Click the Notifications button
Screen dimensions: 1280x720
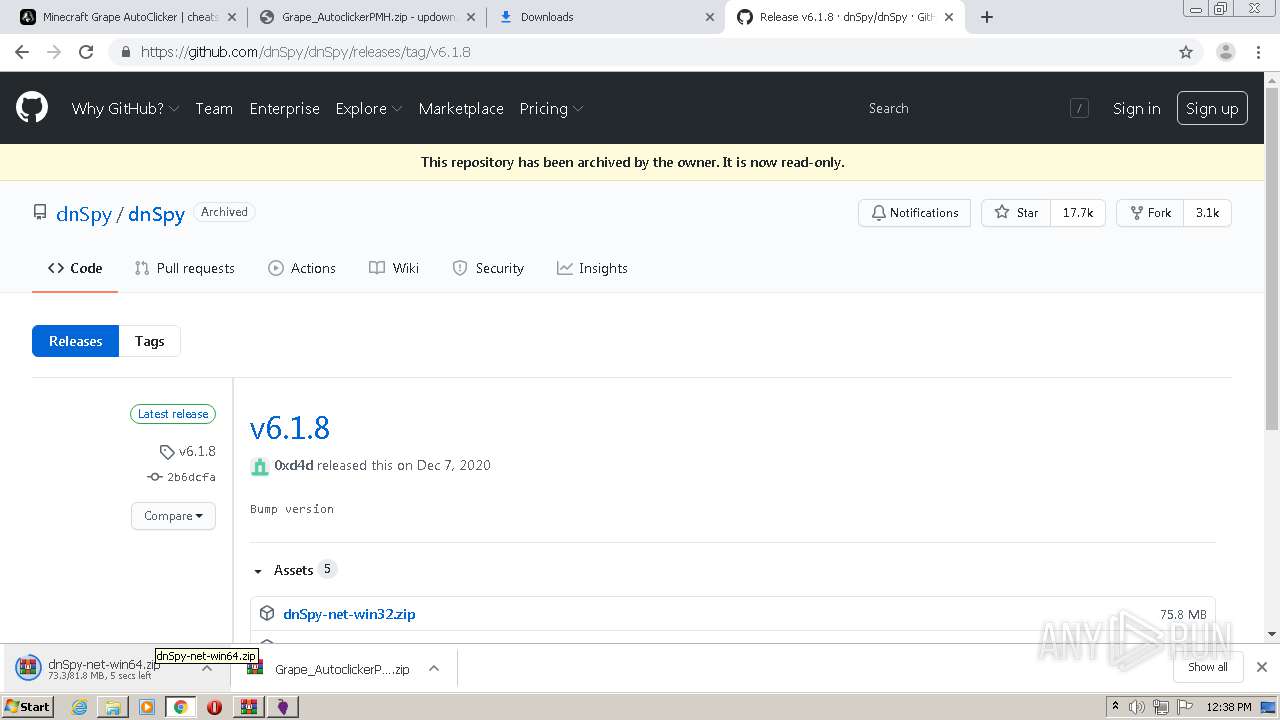pyautogui.click(x=914, y=213)
